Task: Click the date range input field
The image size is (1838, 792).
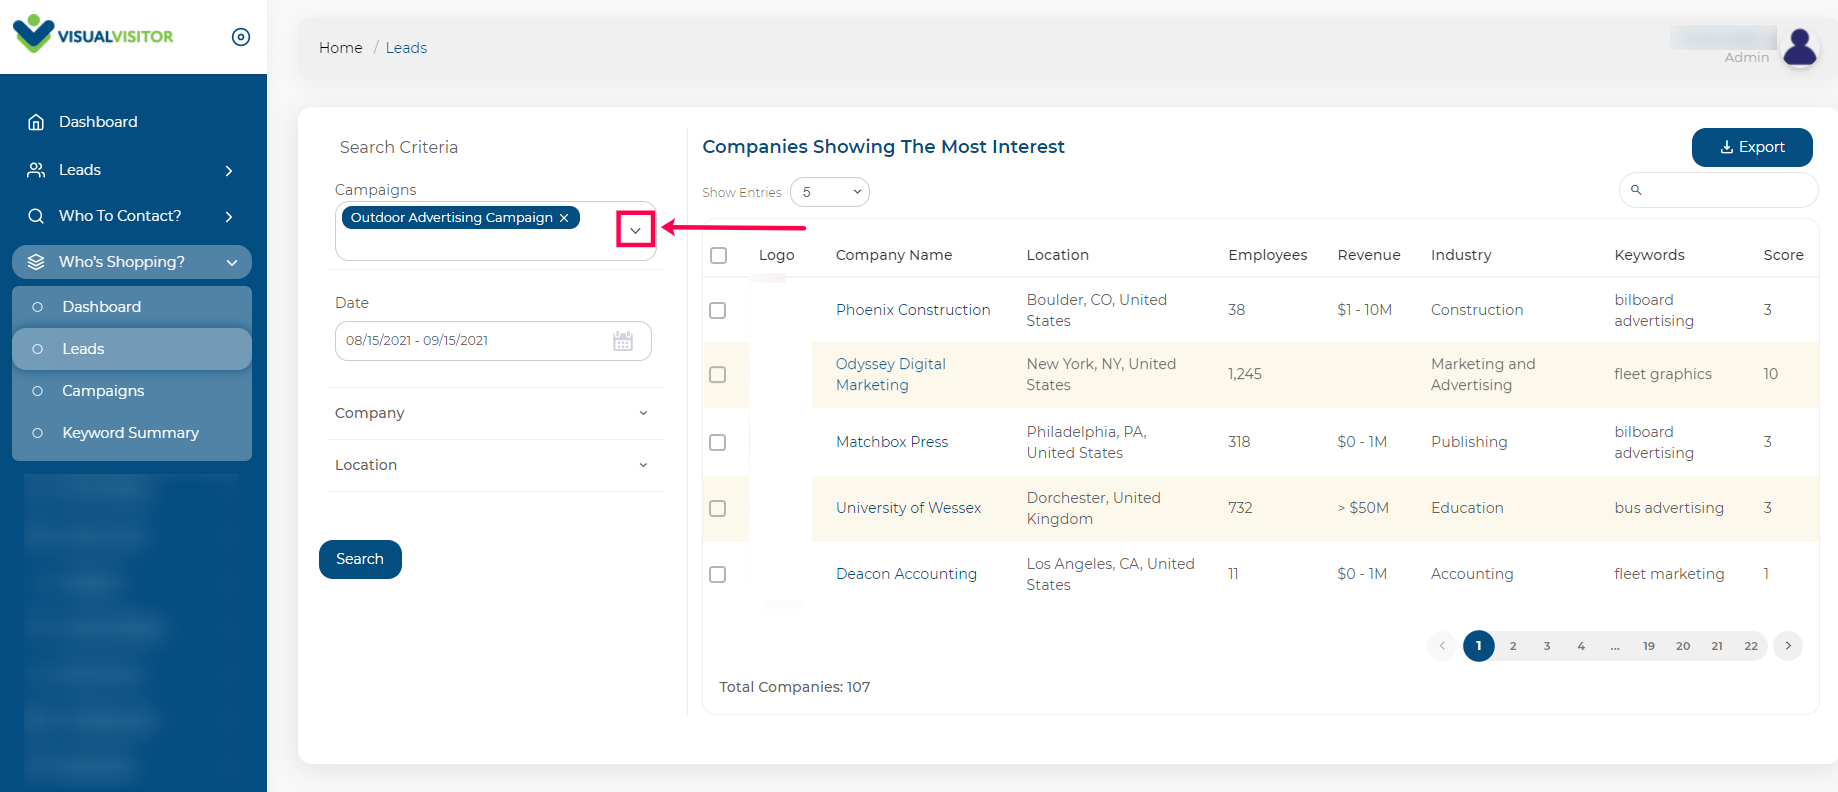Action: point(493,341)
